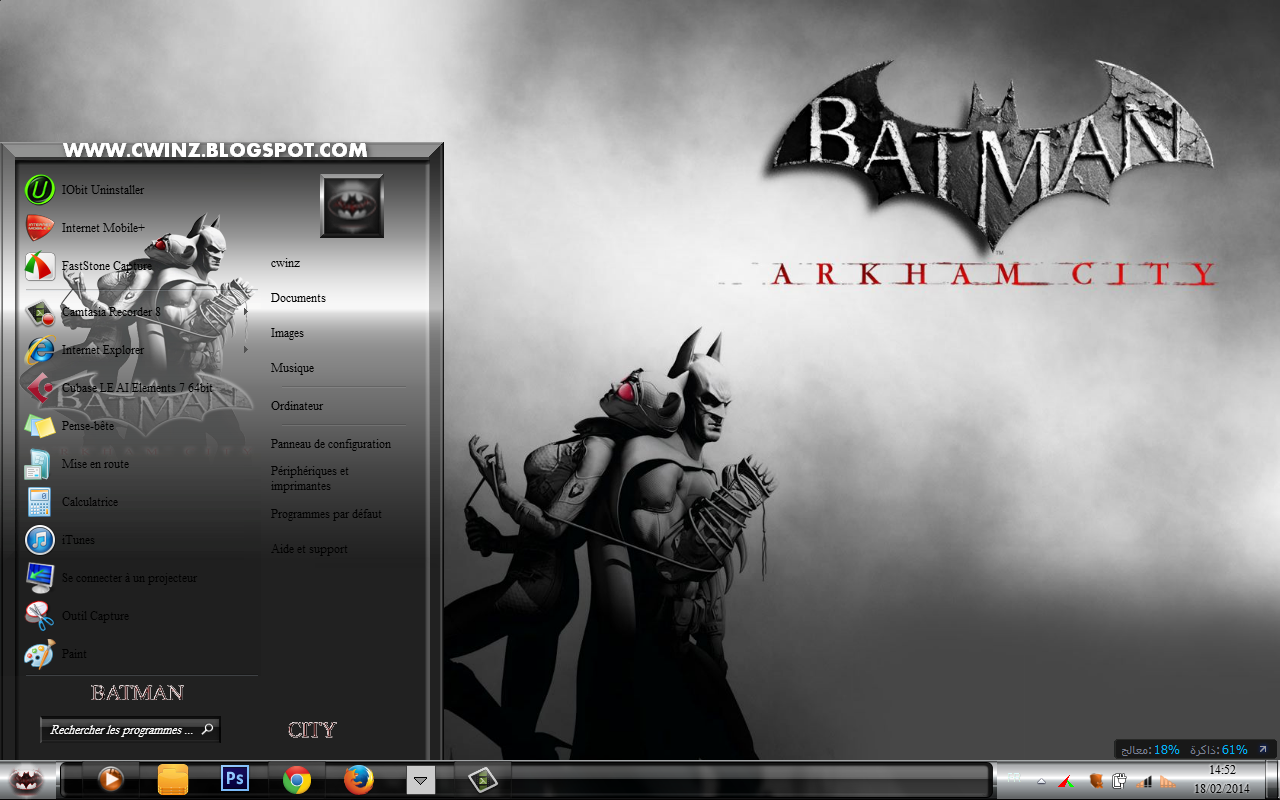
Task: Open Internet Mobile+ program icon
Action: [x=40, y=227]
